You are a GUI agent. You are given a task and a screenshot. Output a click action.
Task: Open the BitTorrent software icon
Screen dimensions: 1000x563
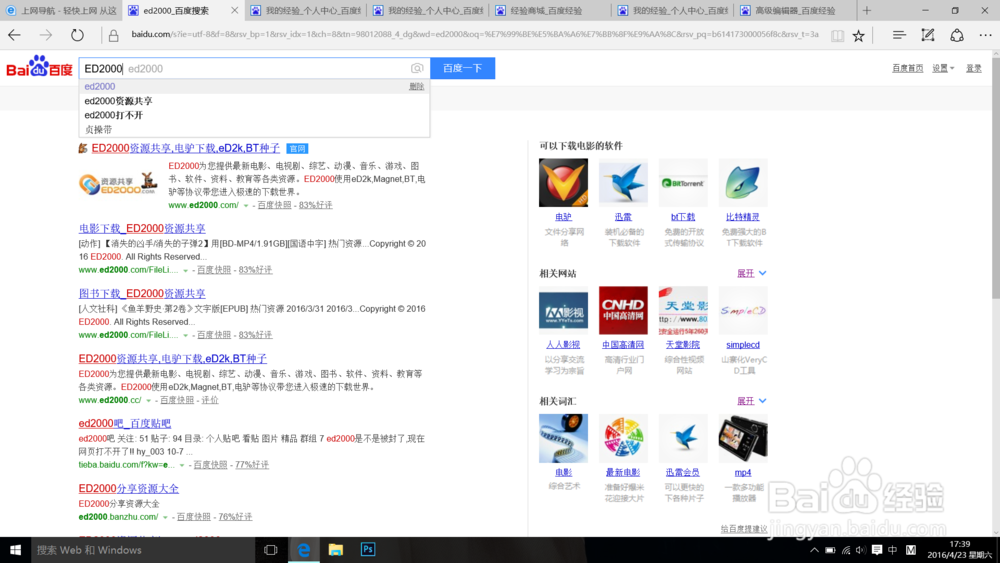click(x=683, y=183)
